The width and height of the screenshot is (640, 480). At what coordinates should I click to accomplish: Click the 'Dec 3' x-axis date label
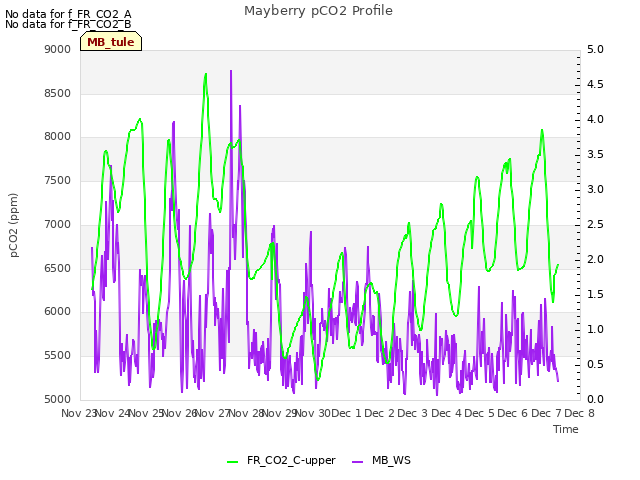[413, 413]
